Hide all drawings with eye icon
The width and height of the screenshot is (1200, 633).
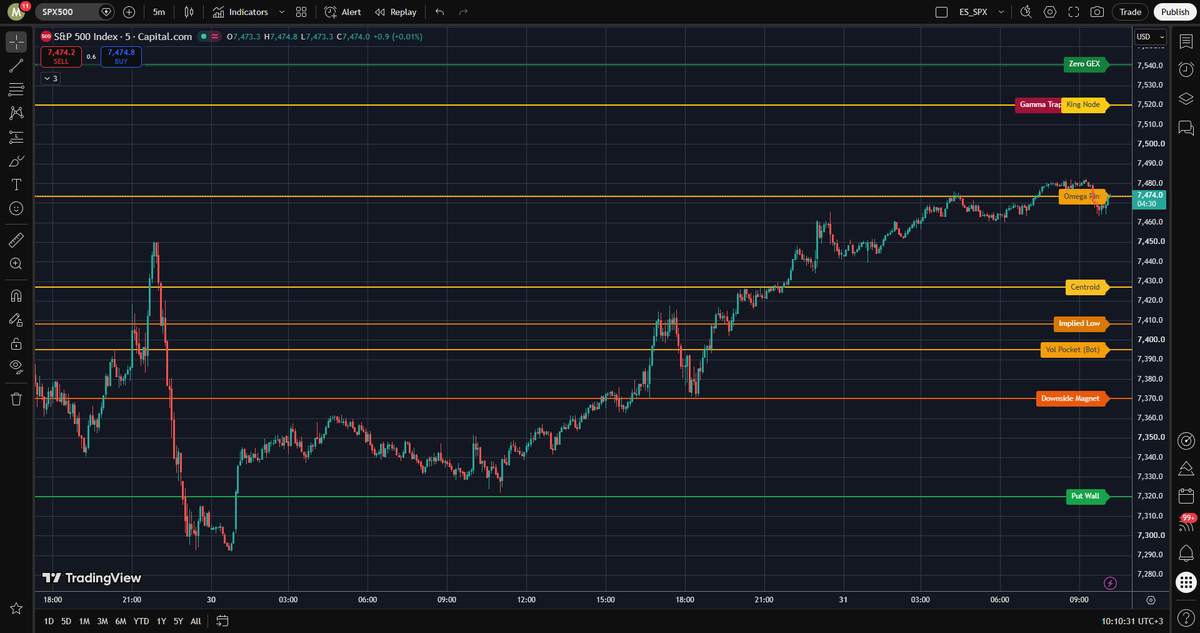(x=16, y=367)
